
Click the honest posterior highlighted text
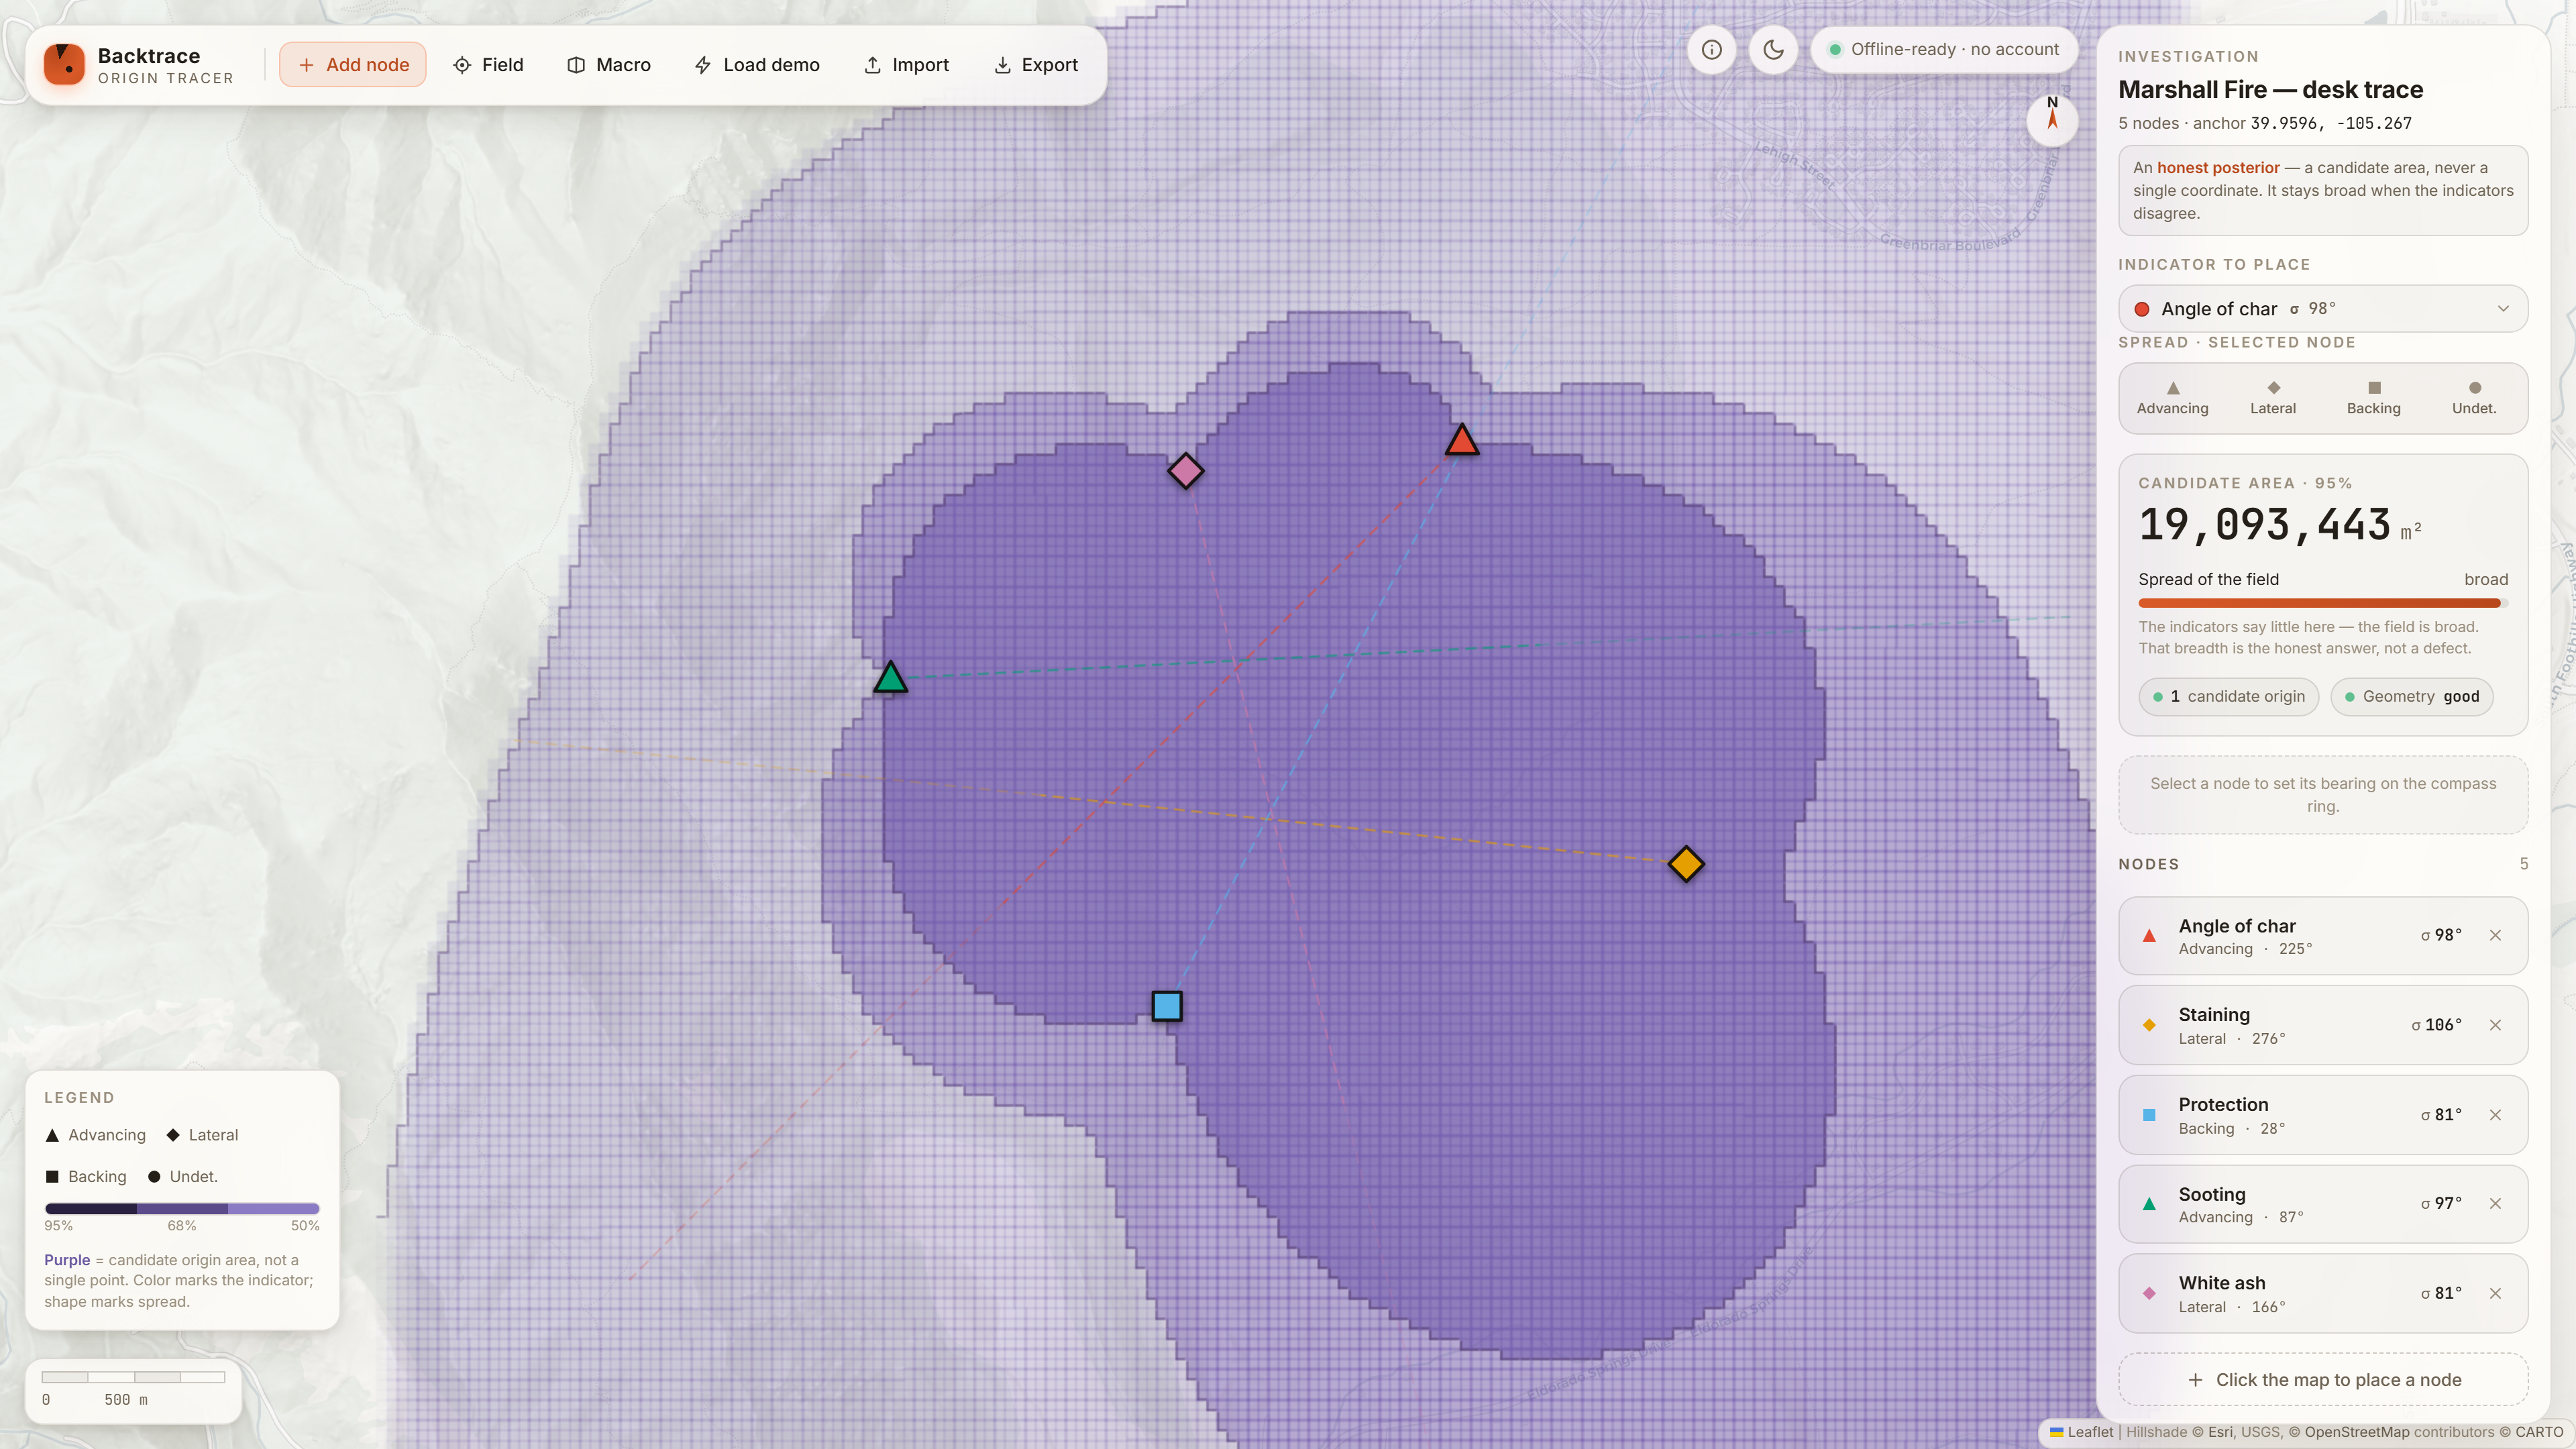coord(2218,168)
